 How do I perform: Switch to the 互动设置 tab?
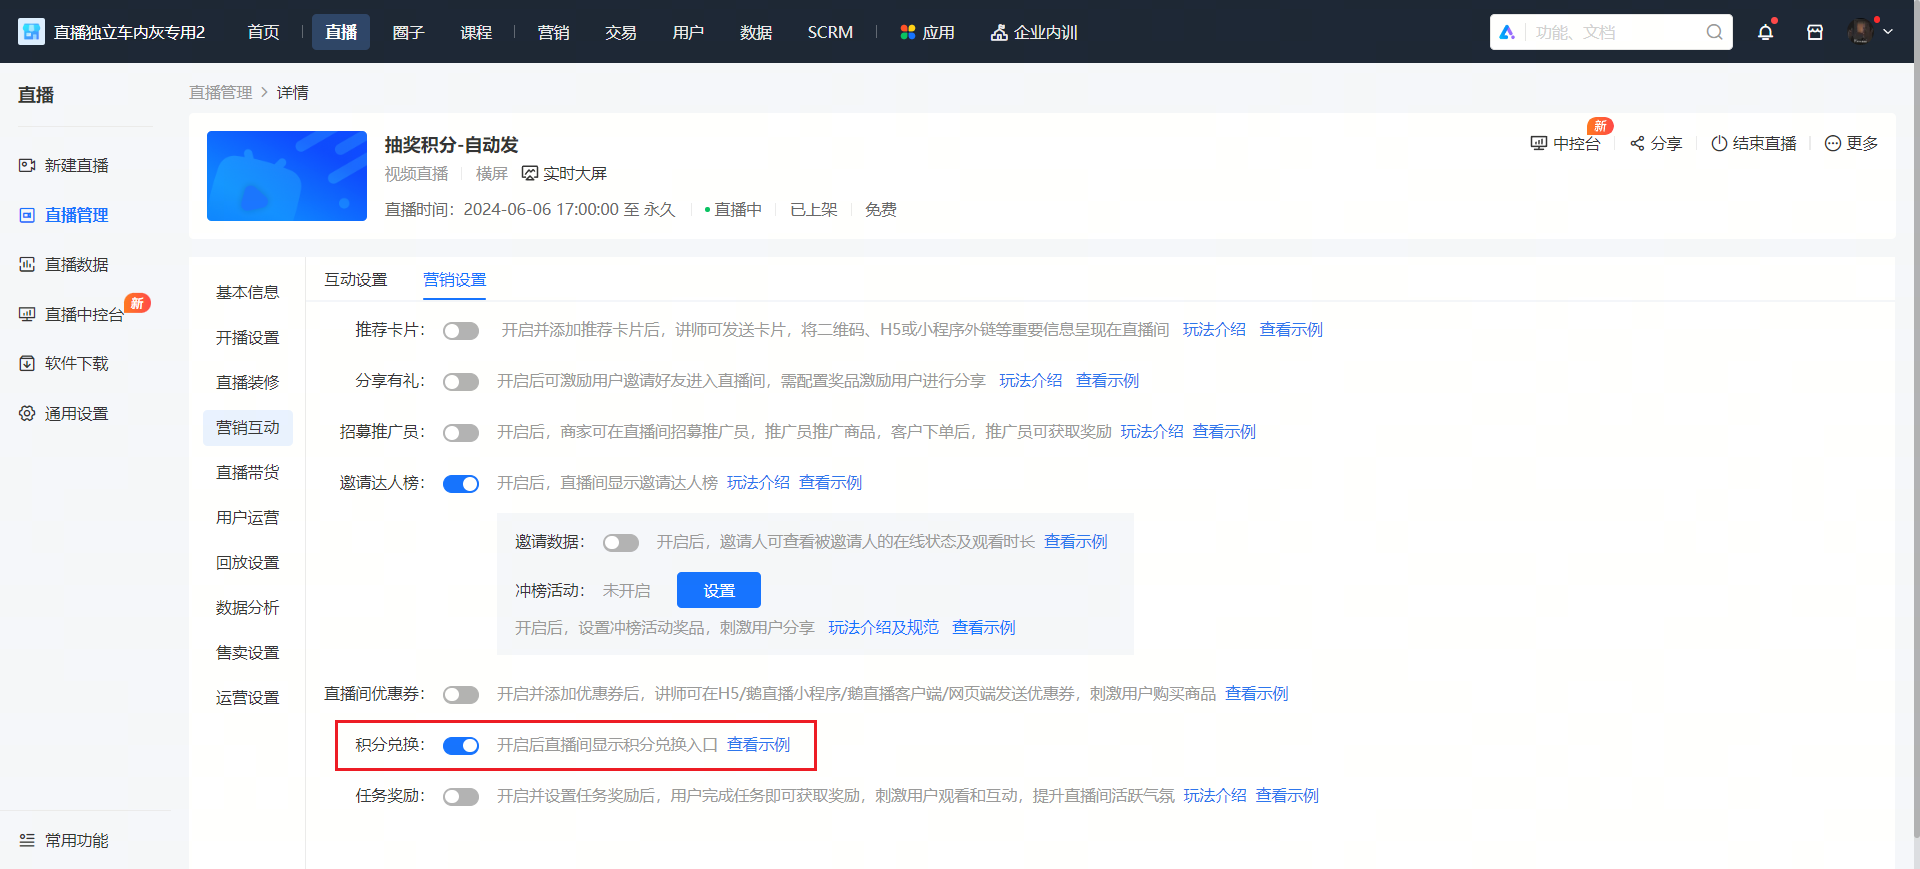[x=355, y=279]
